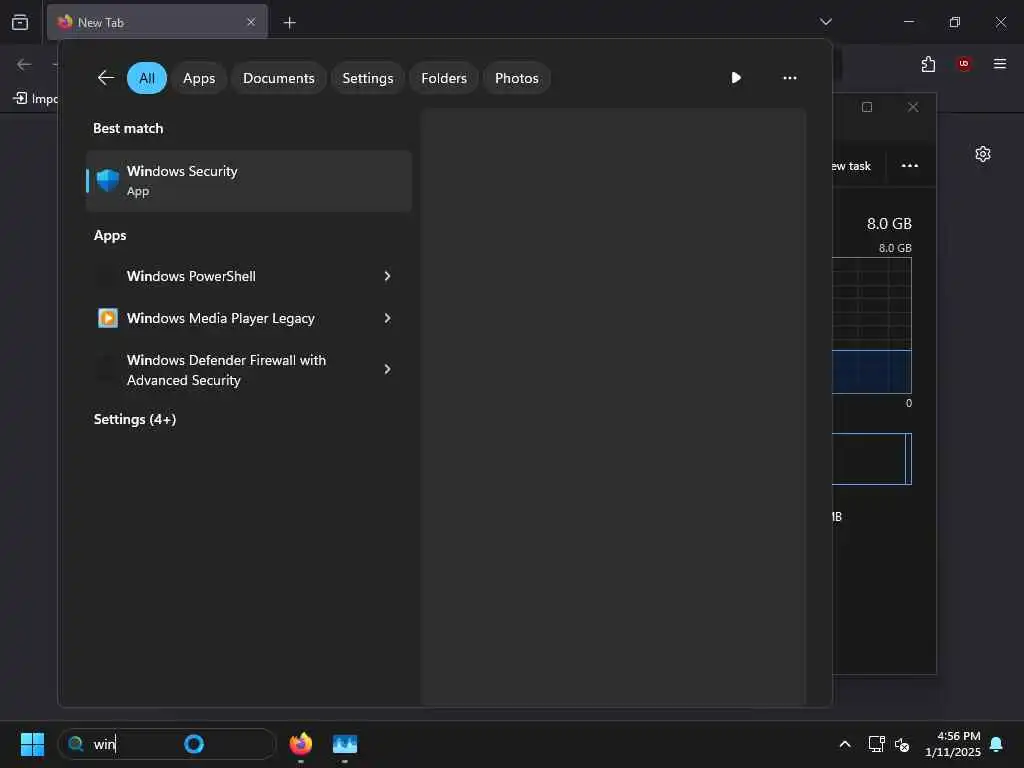1024x768 pixels.
Task: Open the Firefox hamburger application menu
Action: tap(999, 63)
